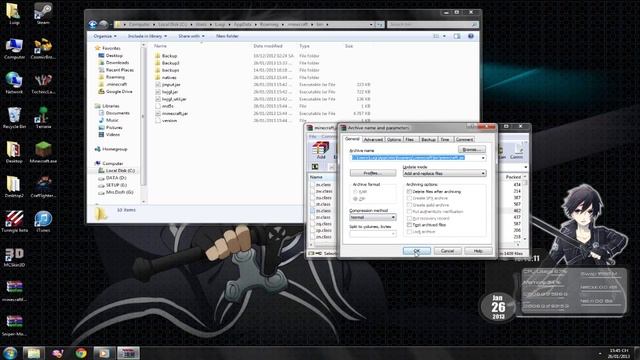
Task: Open the Organize menu in Explorer
Action: point(104,36)
